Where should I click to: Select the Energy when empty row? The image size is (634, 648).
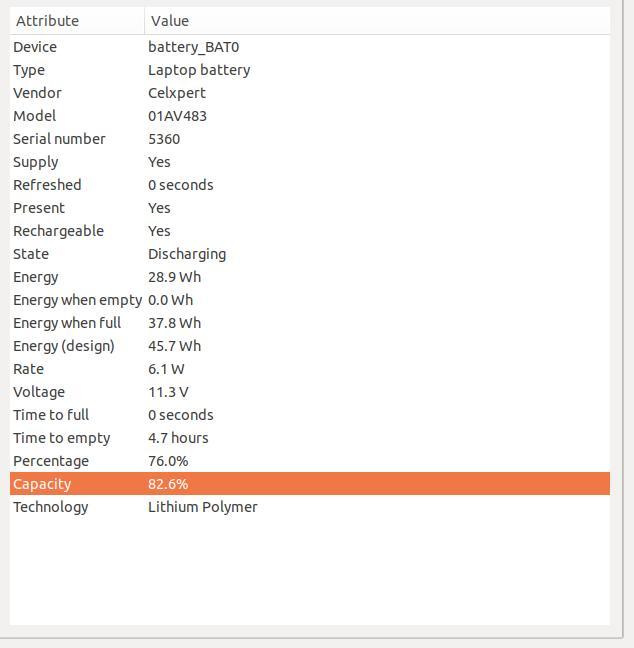(310, 300)
